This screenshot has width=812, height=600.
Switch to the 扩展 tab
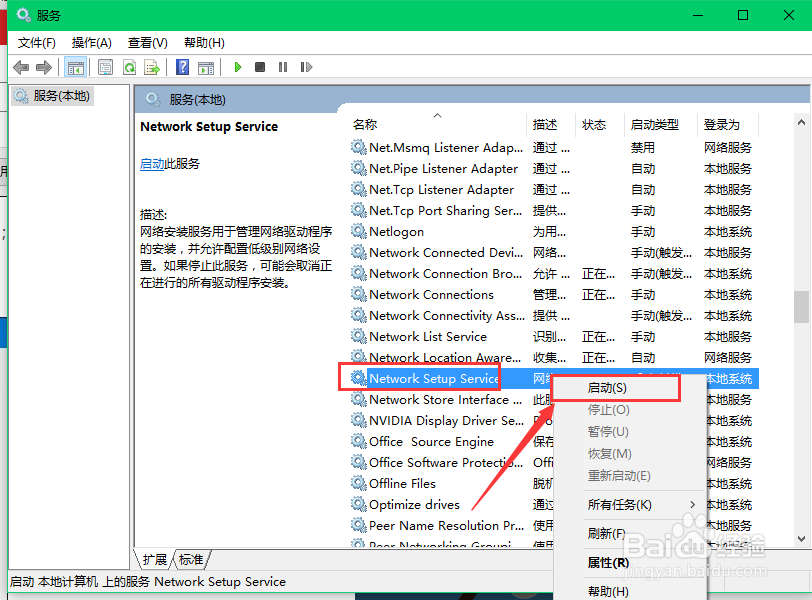[x=155, y=560]
